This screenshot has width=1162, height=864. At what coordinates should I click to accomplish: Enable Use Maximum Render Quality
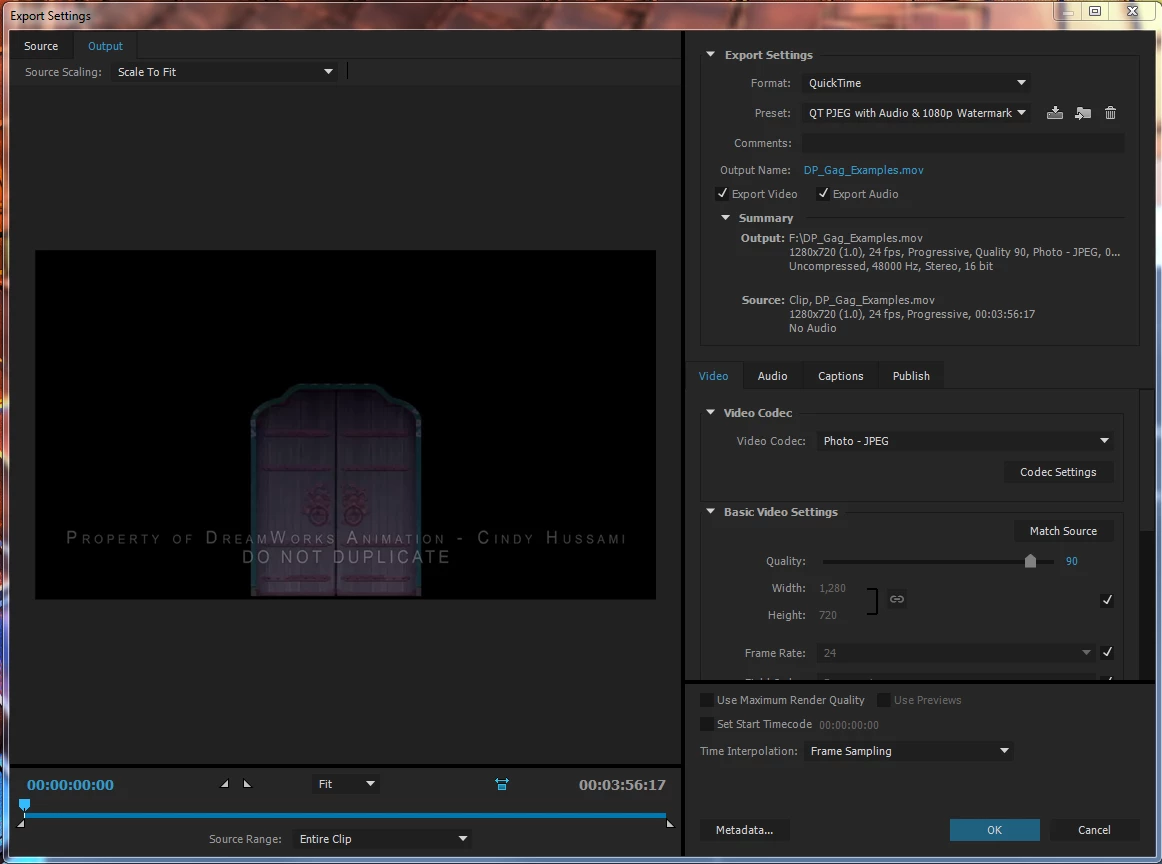(x=707, y=699)
